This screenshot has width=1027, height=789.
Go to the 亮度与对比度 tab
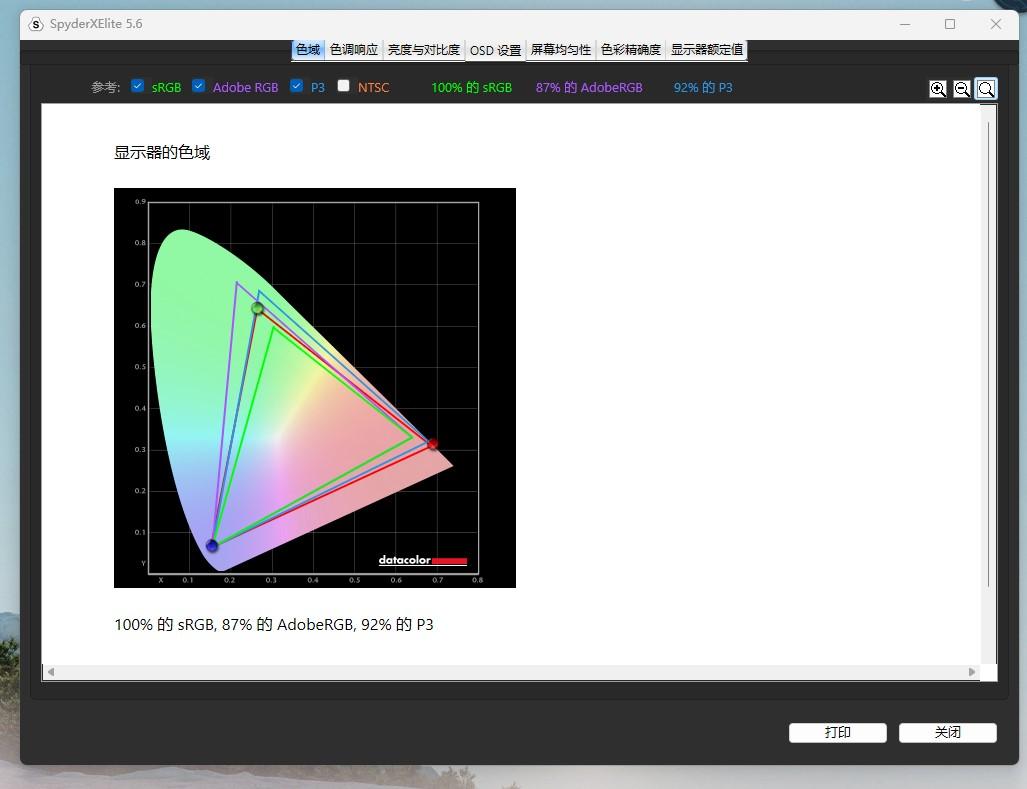tap(424, 50)
